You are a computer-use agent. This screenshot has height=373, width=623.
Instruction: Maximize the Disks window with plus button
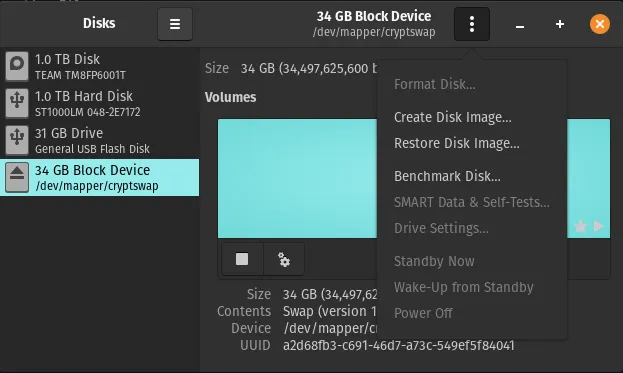click(x=560, y=24)
